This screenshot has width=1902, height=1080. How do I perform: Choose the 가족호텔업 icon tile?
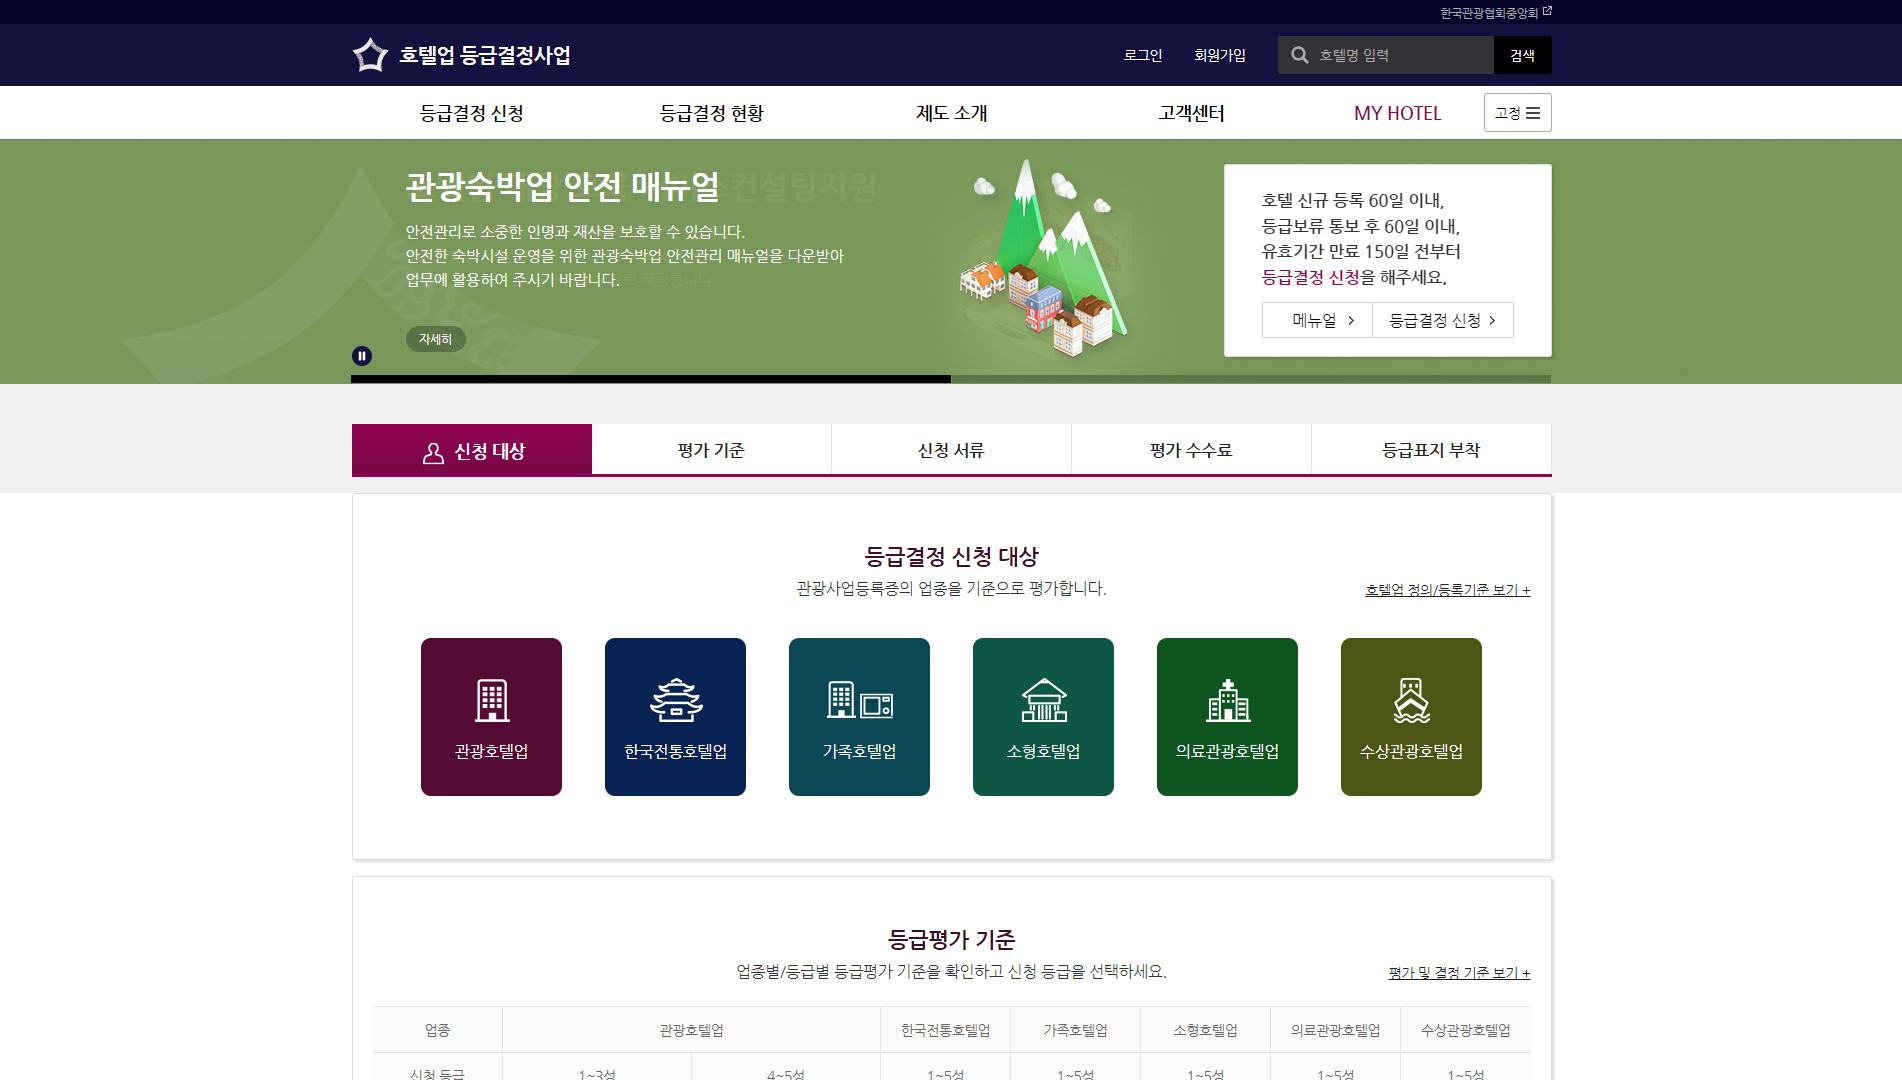pyautogui.click(x=859, y=716)
